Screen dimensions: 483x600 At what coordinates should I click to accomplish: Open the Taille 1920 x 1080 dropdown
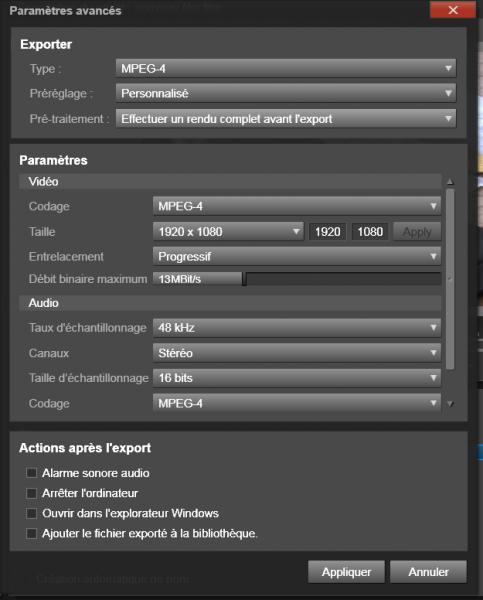tap(228, 232)
